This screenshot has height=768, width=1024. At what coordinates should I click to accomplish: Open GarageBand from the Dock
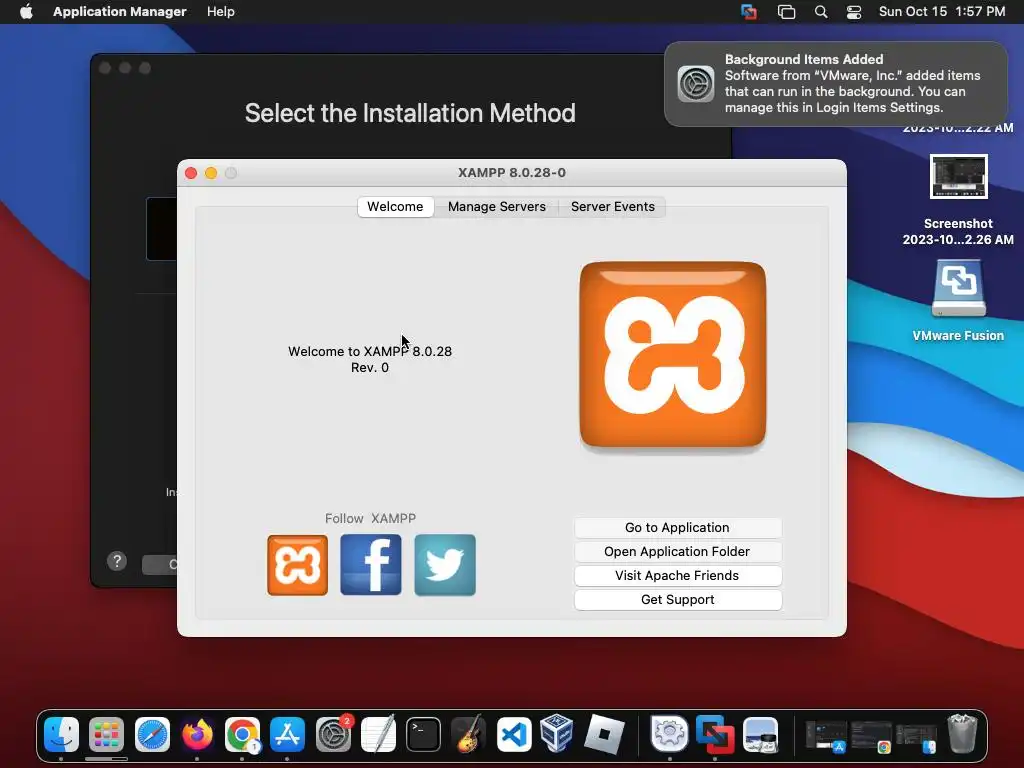click(x=468, y=735)
